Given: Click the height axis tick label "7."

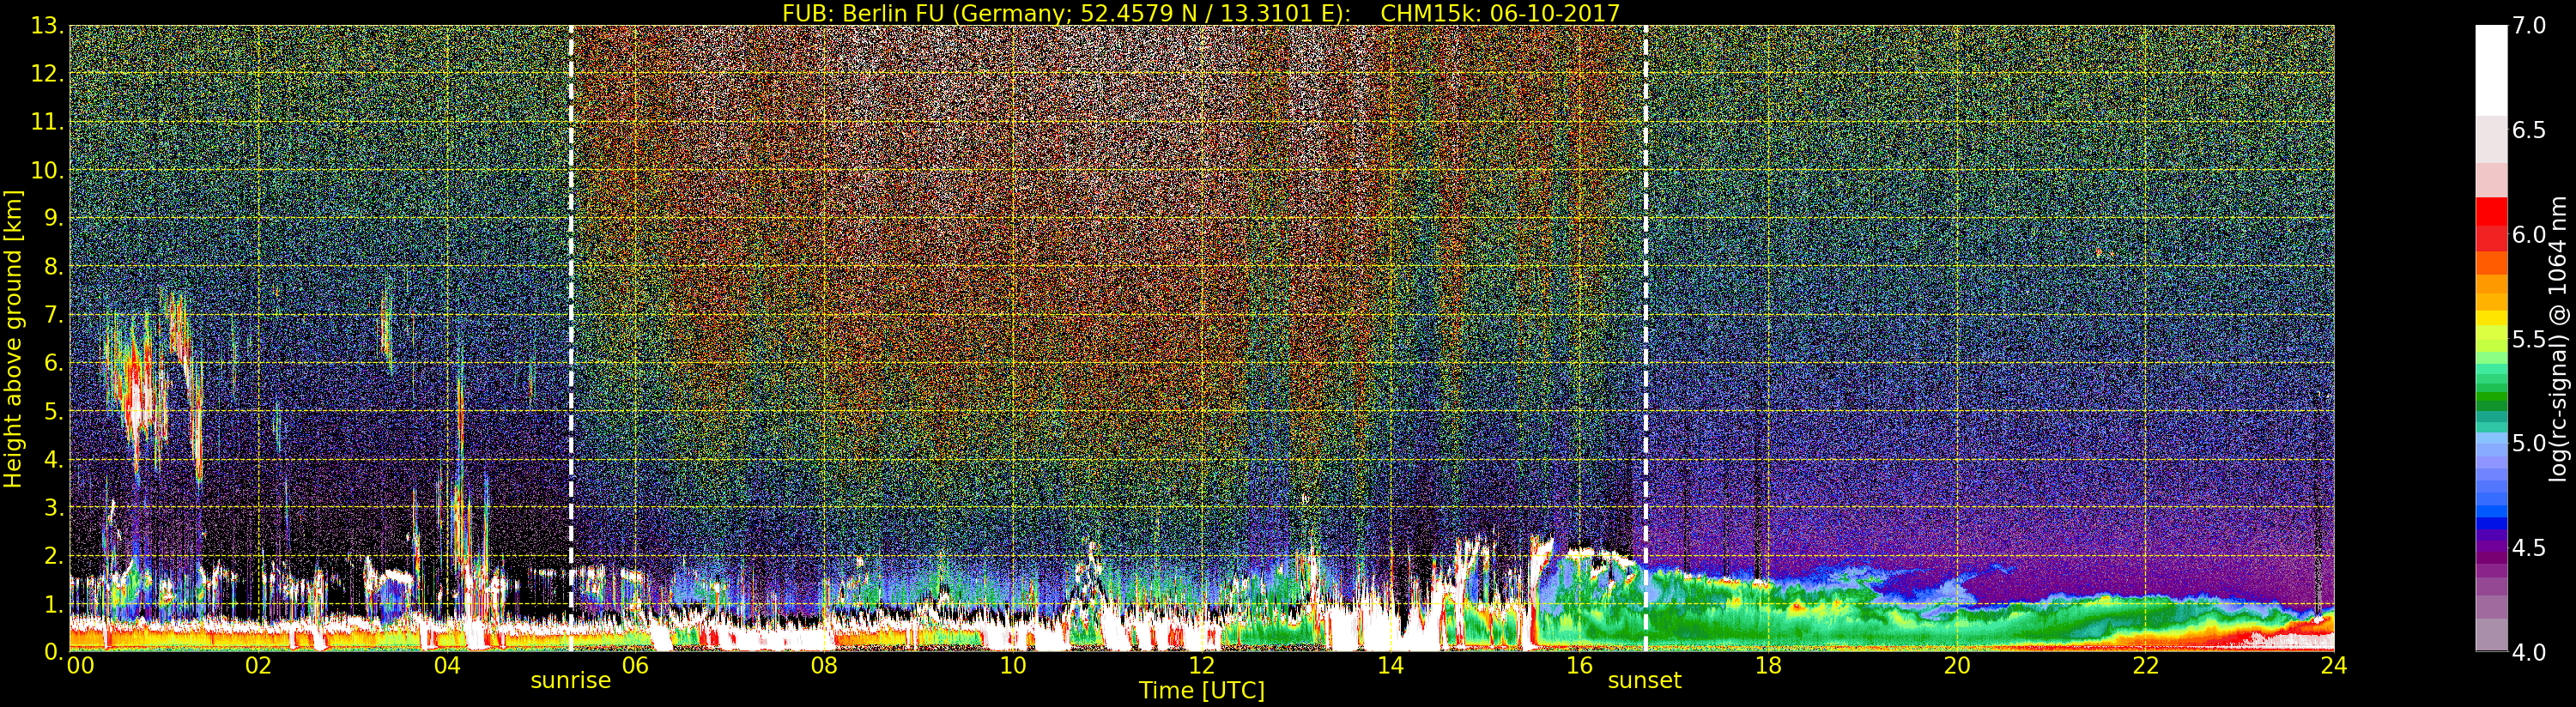Looking at the screenshot, I should [x=53, y=315].
